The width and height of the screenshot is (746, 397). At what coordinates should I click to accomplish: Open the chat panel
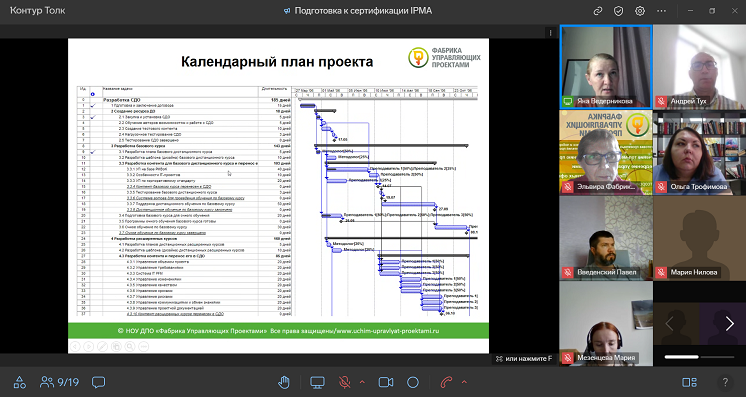[x=98, y=382]
